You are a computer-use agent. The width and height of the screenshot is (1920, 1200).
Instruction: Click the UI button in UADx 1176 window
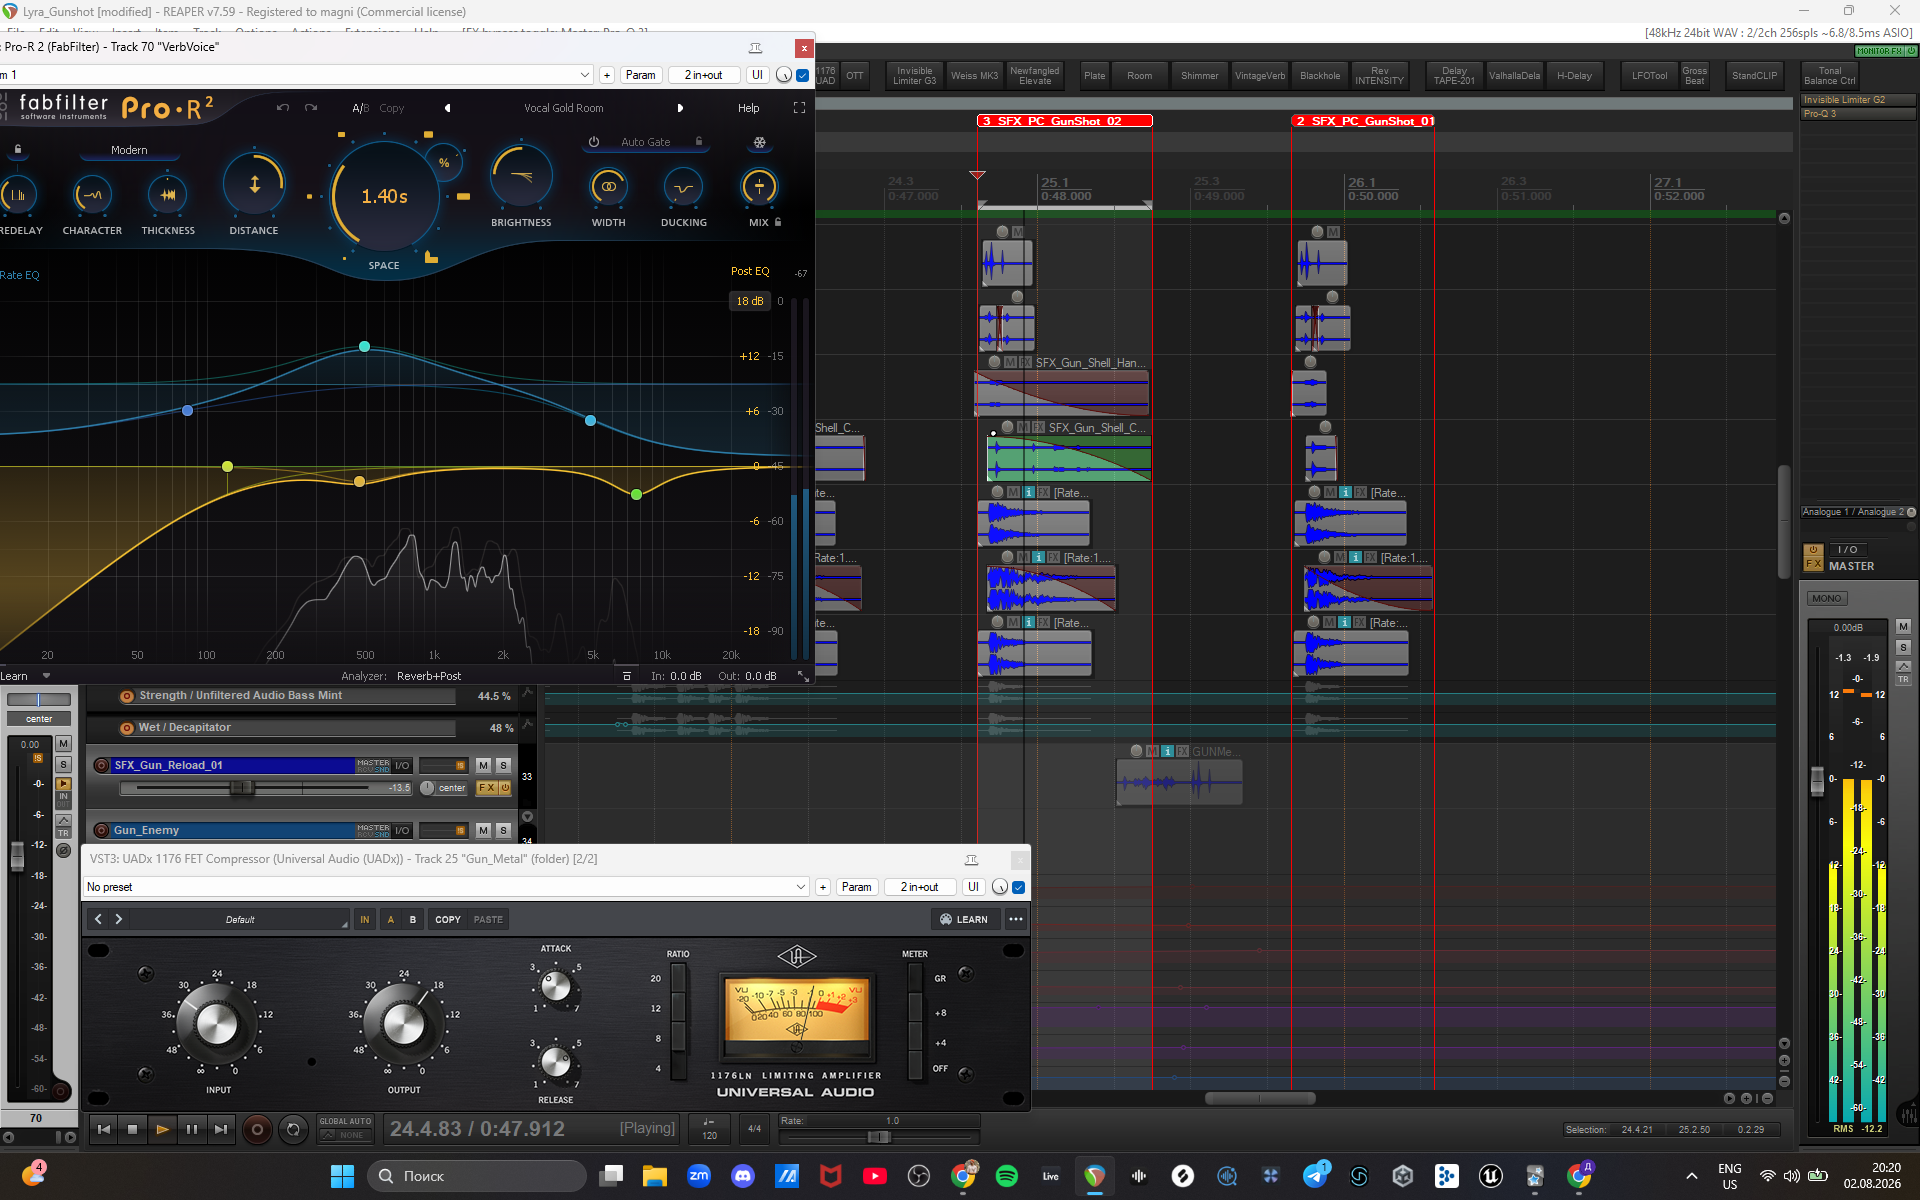(x=973, y=887)
